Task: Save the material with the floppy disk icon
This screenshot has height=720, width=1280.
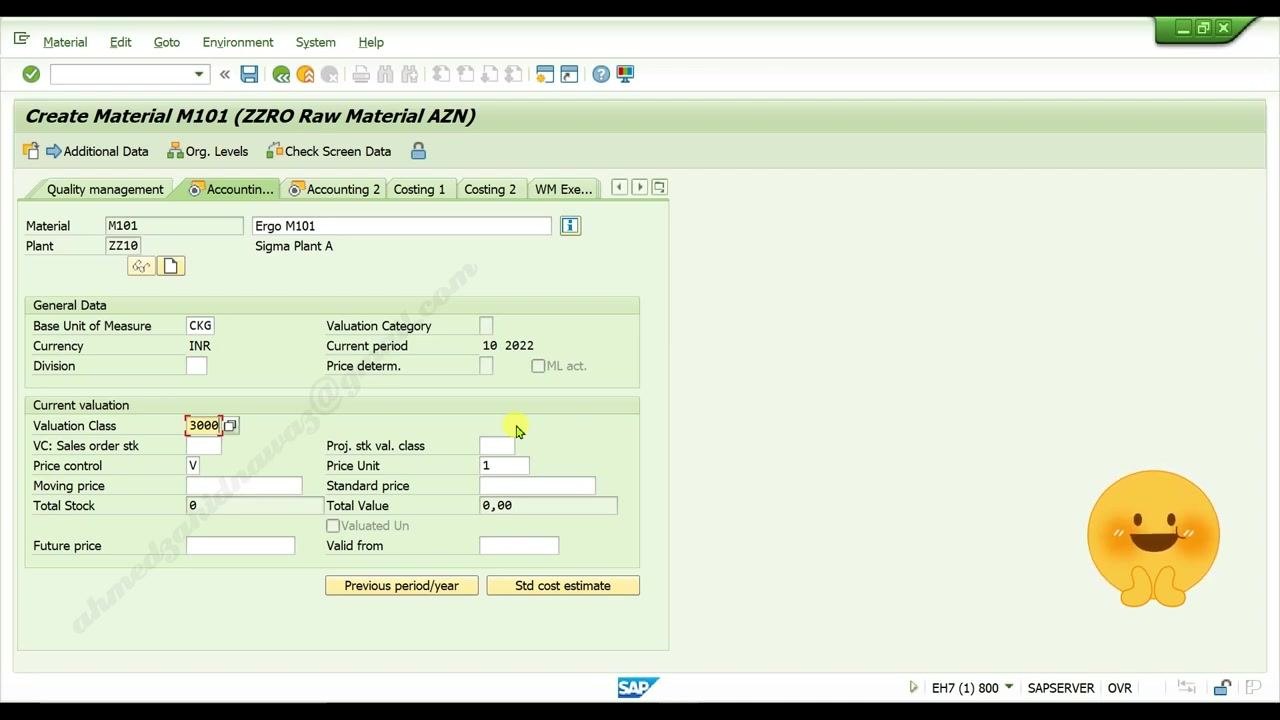Action: (x=249, y=74)
